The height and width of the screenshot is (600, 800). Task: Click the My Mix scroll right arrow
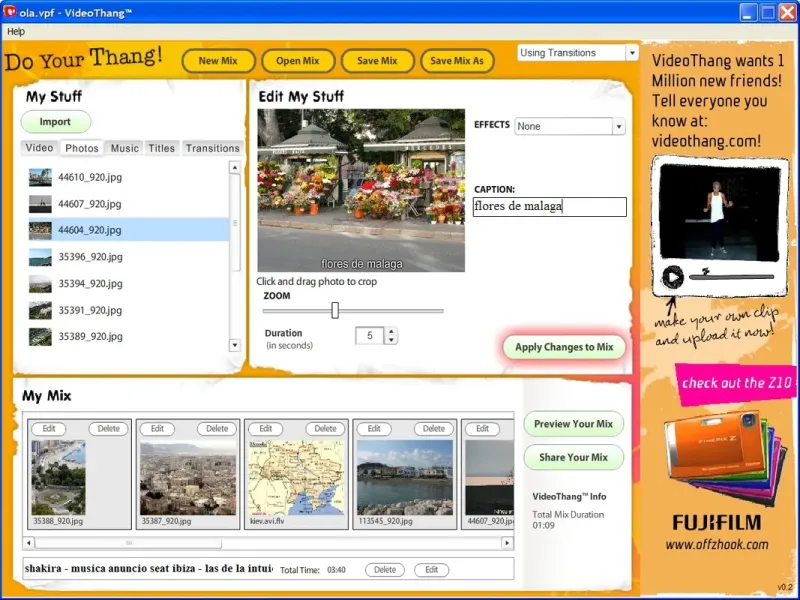[507, 543]
